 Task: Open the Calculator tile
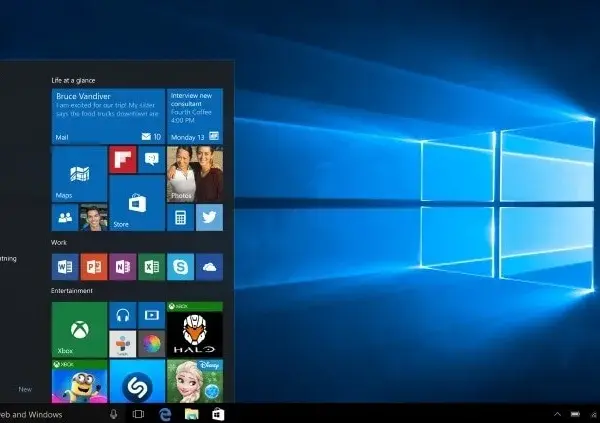click(180, 217)
